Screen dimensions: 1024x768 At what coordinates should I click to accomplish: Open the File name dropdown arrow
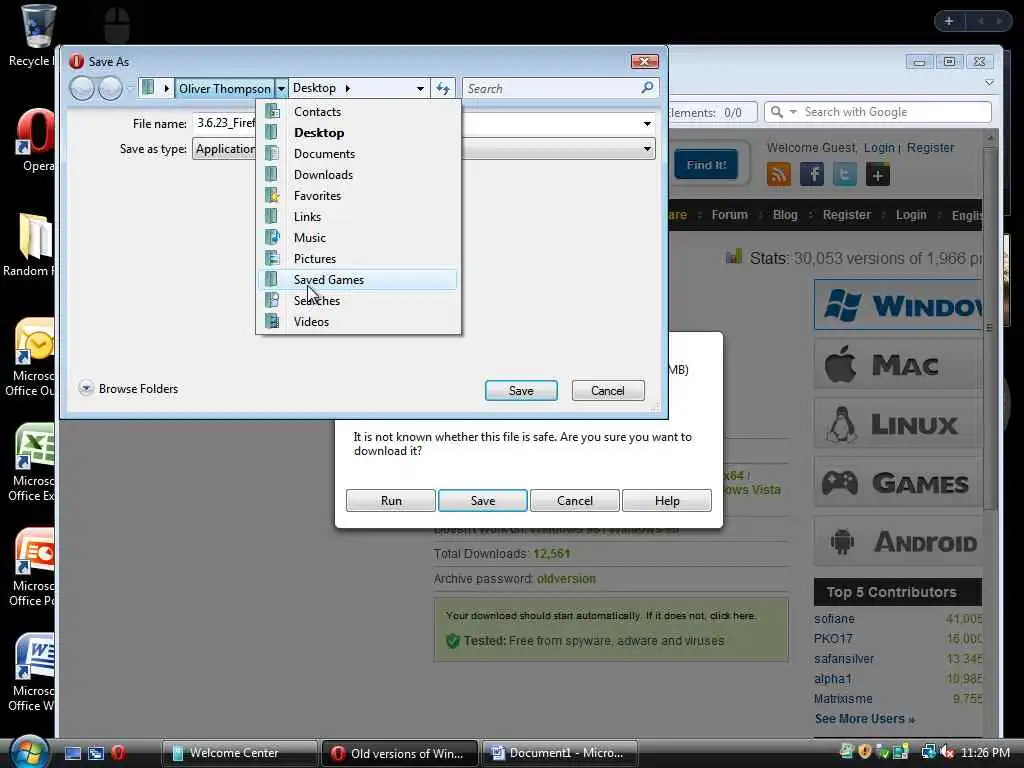click(x=647, y=123)
